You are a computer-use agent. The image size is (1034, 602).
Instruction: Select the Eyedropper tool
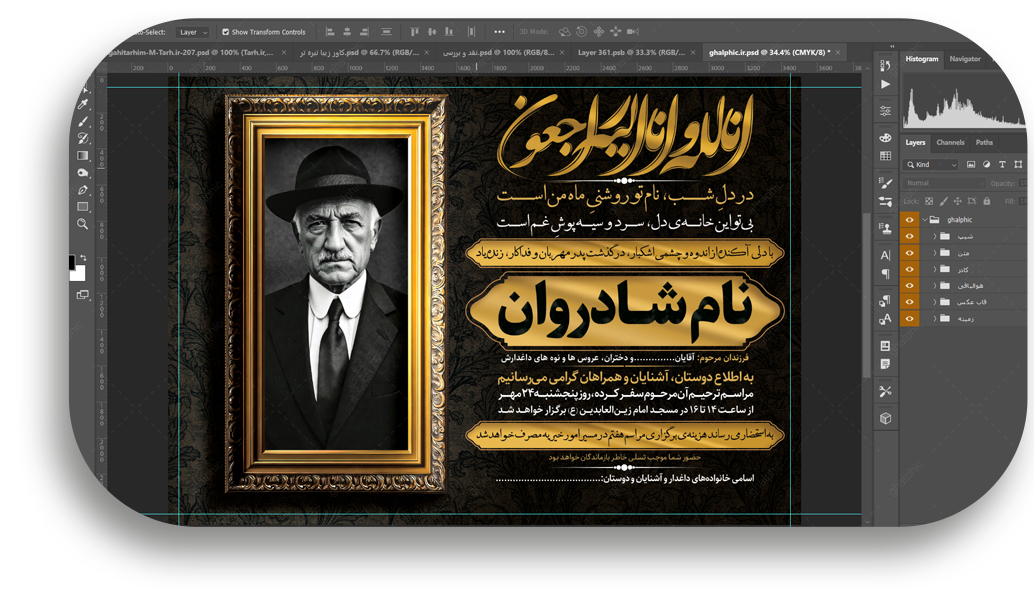coord(83,104)
